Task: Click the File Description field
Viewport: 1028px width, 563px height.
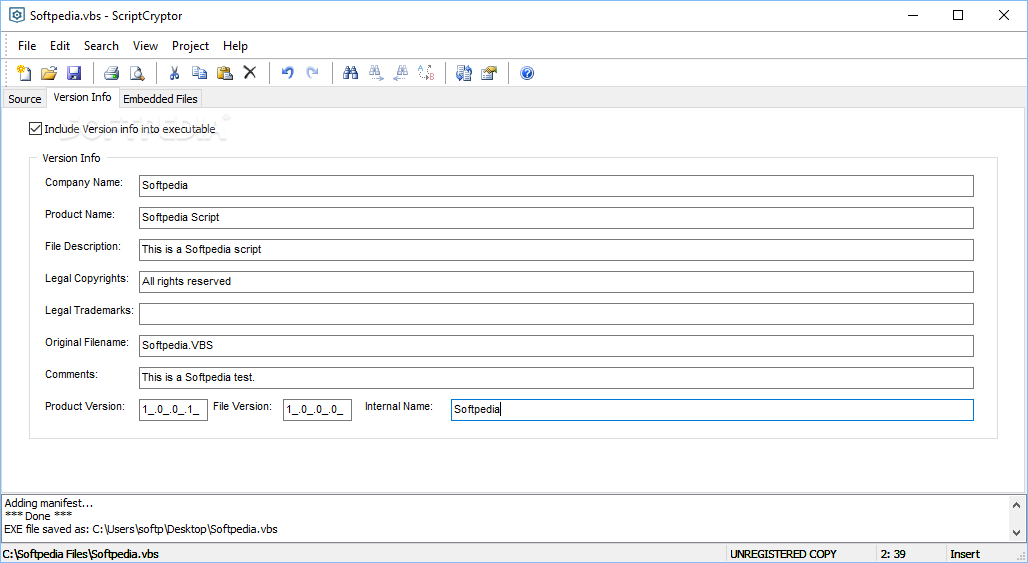Action: pyautogui.click(x=556, y=250)
